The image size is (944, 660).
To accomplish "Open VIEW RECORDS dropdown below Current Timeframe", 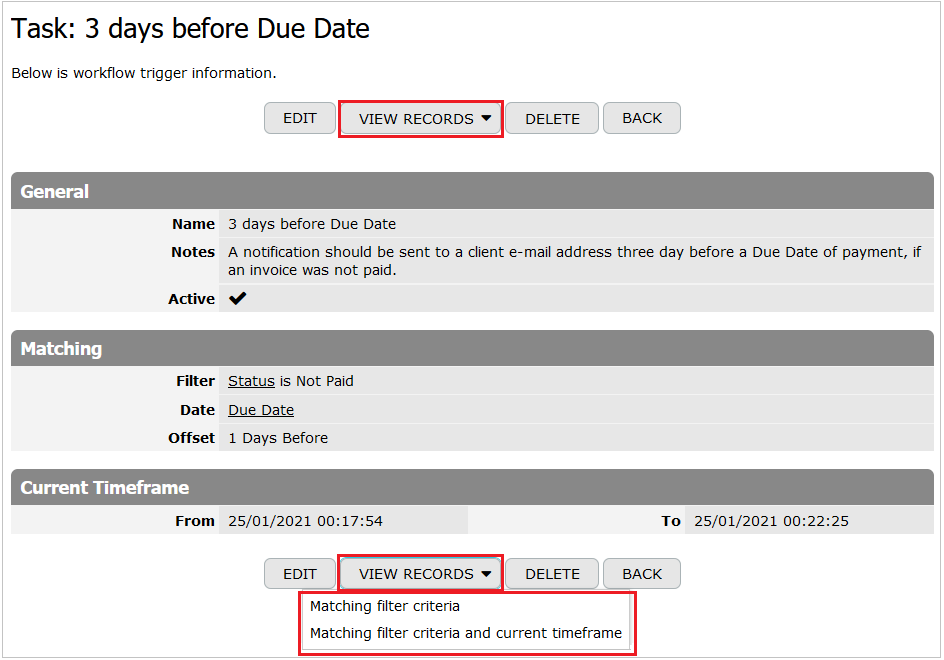I will 420,574.
